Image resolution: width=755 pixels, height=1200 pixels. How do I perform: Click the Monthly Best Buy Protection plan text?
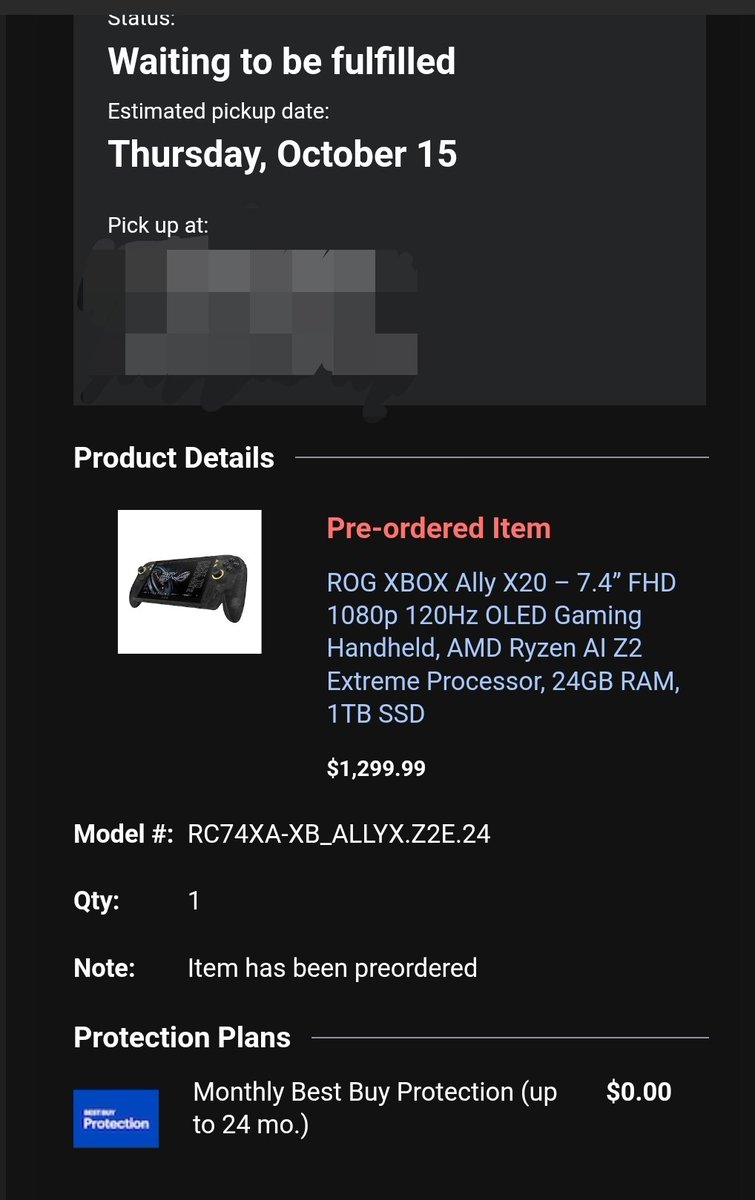coord(375,1108)
